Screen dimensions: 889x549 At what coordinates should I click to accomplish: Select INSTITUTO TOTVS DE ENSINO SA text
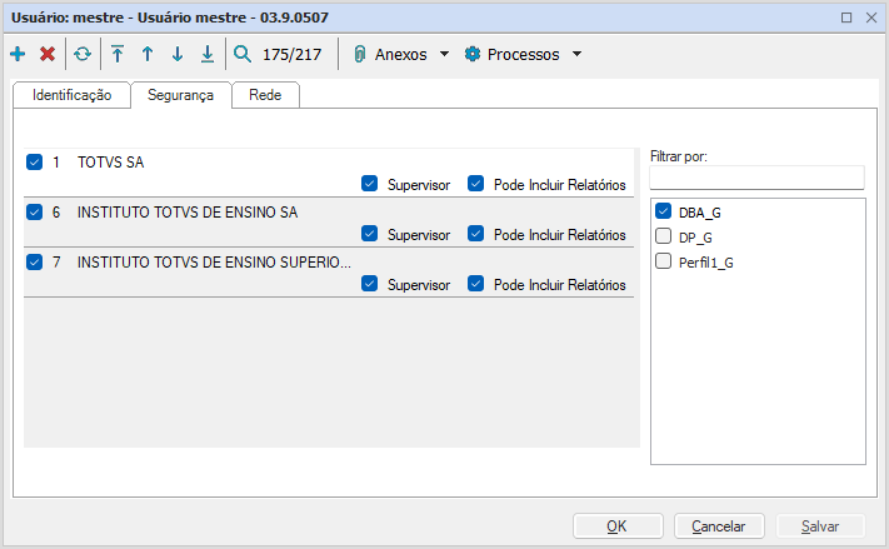point(188,213)
